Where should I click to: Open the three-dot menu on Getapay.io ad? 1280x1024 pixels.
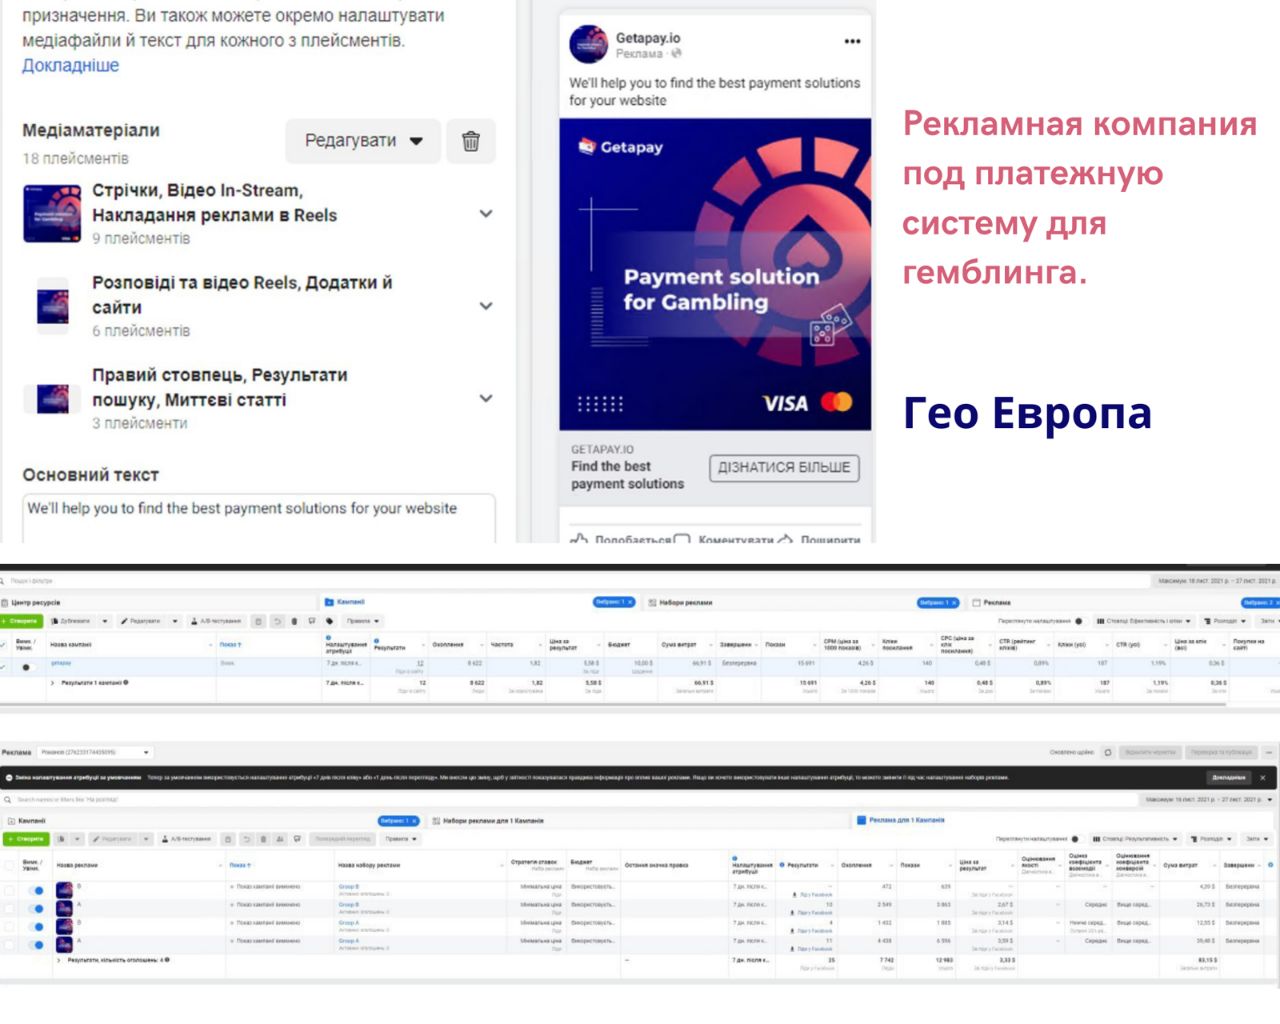[x=852, y=42]
